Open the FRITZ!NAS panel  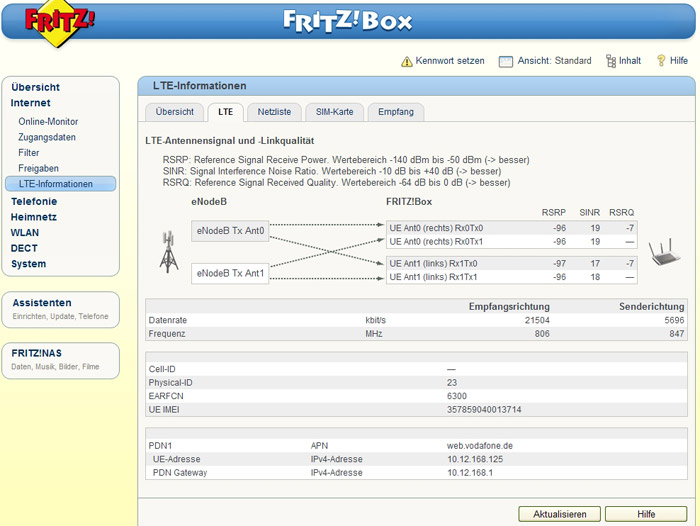tap(61, 360)
